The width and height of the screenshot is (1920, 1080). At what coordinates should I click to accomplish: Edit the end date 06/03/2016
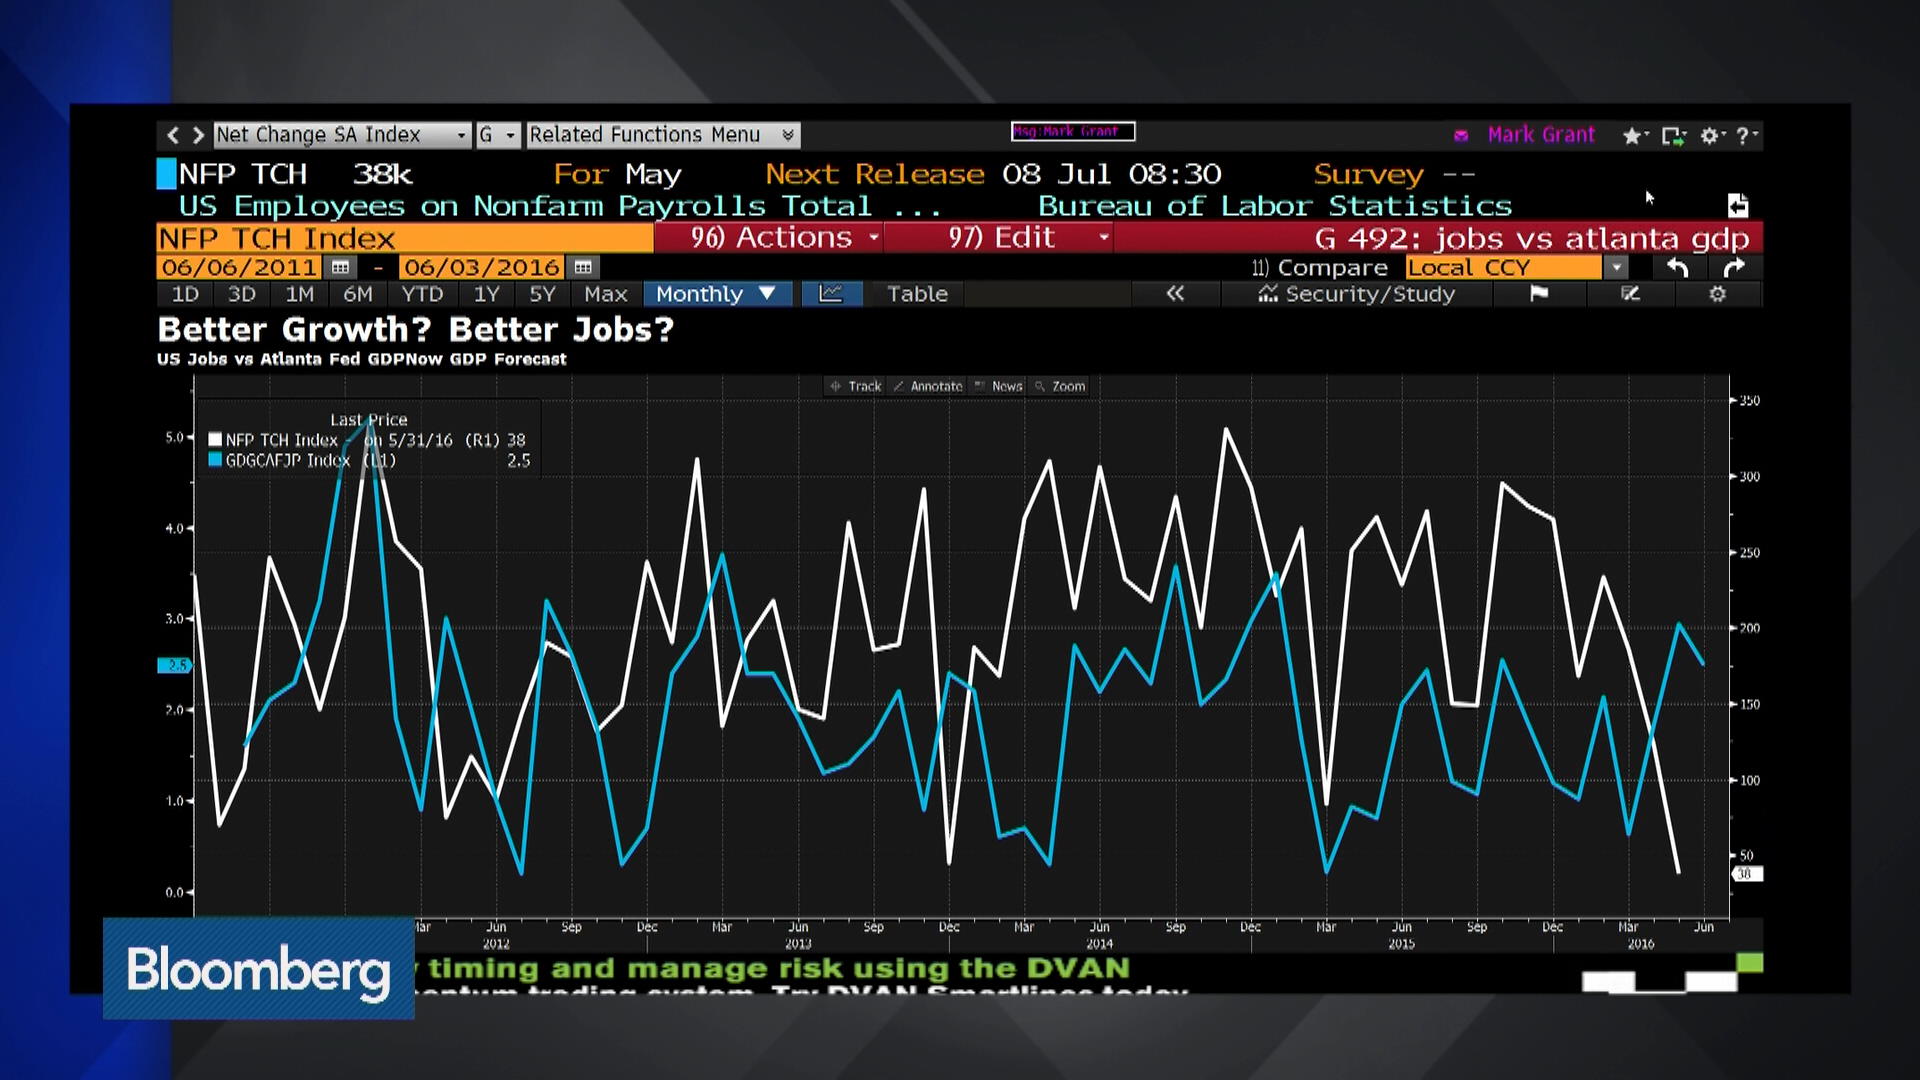pos(482,267)
